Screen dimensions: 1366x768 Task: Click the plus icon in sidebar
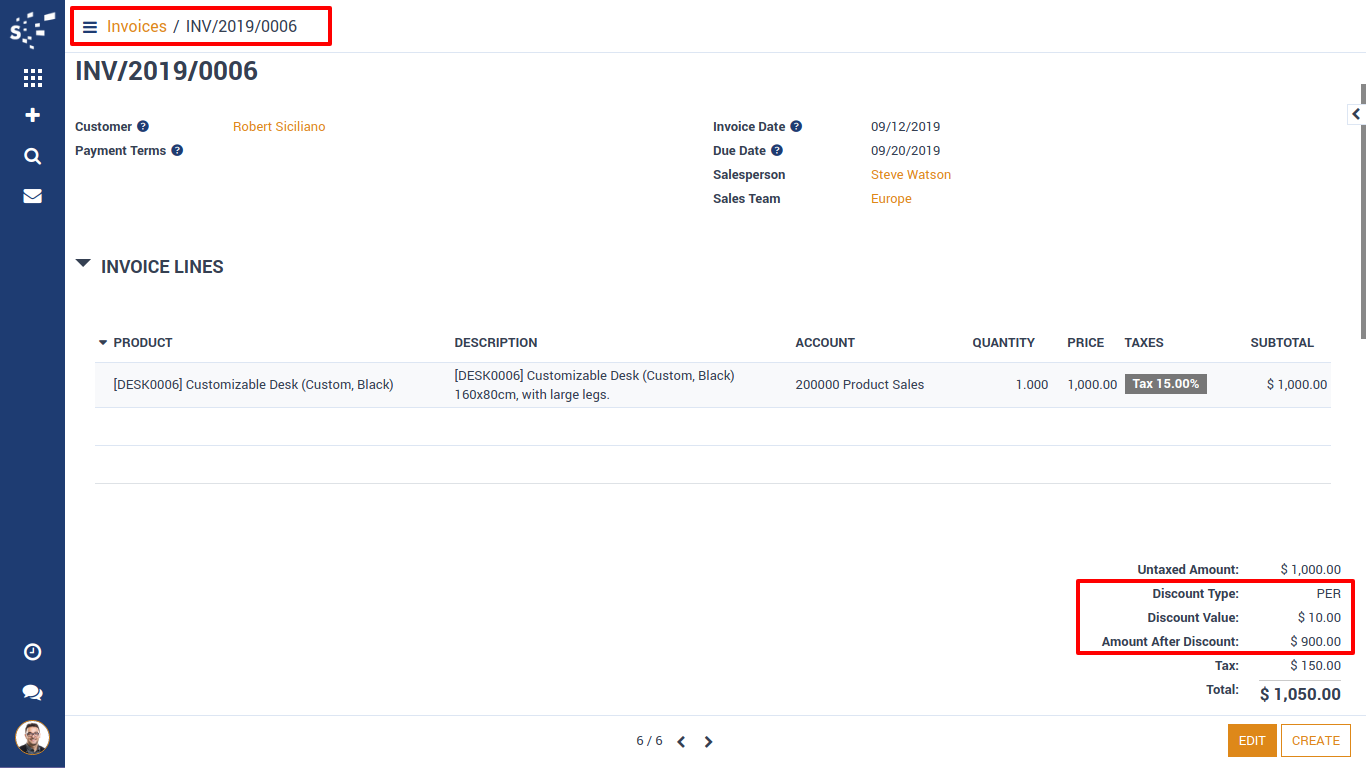[x=32, y=115]
